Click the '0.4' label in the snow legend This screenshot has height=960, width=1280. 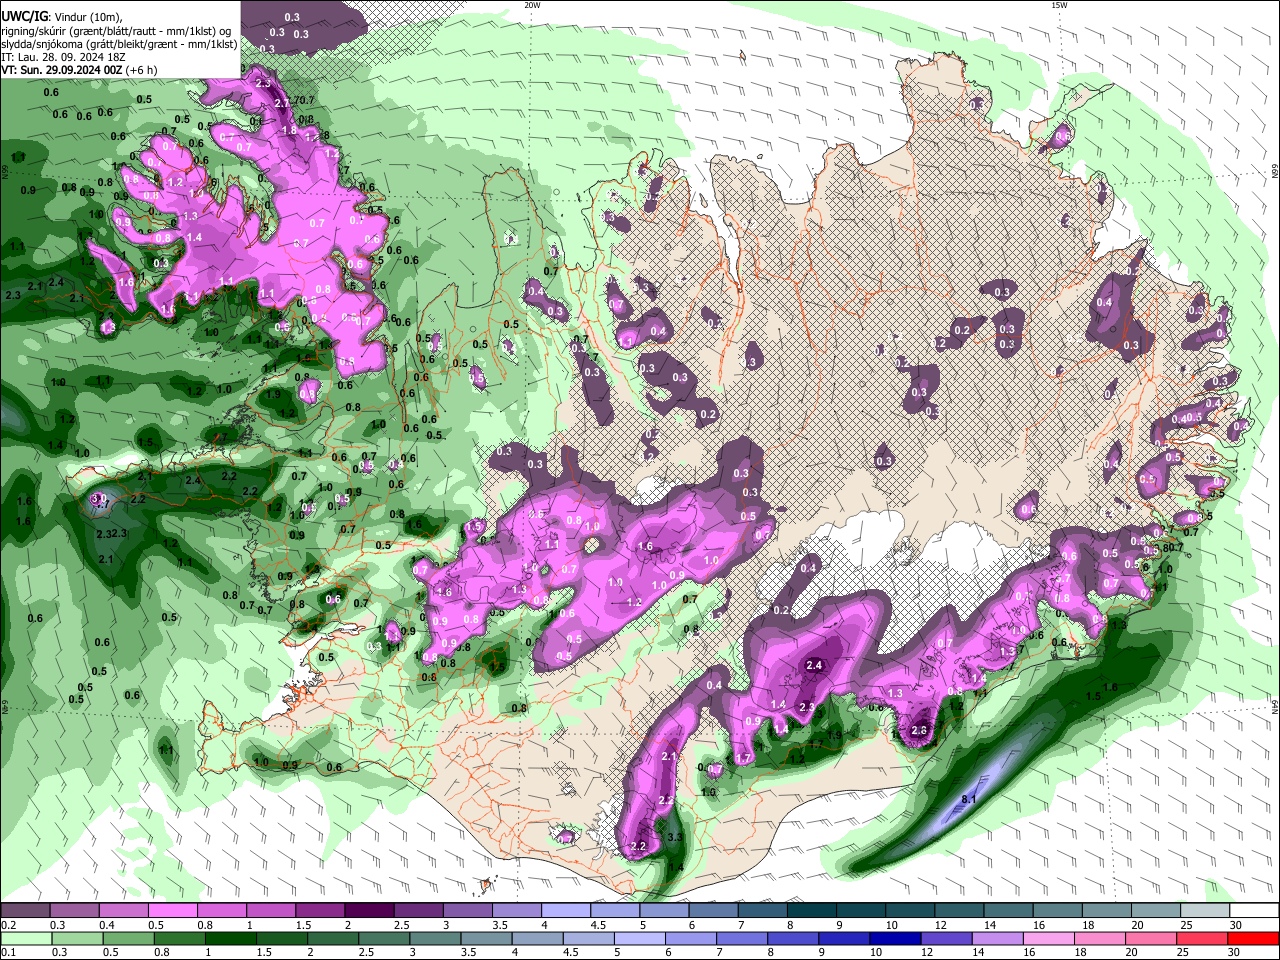107,925
